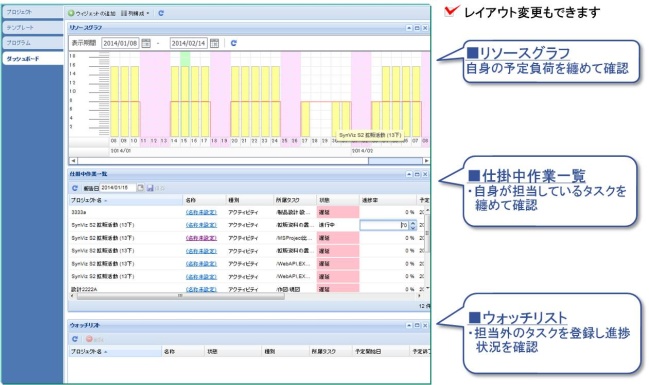This screenshot has height=385, width=649.
Task: Refresh the 仕掛中作業一覧 work list
Action: tap(75, 188)
